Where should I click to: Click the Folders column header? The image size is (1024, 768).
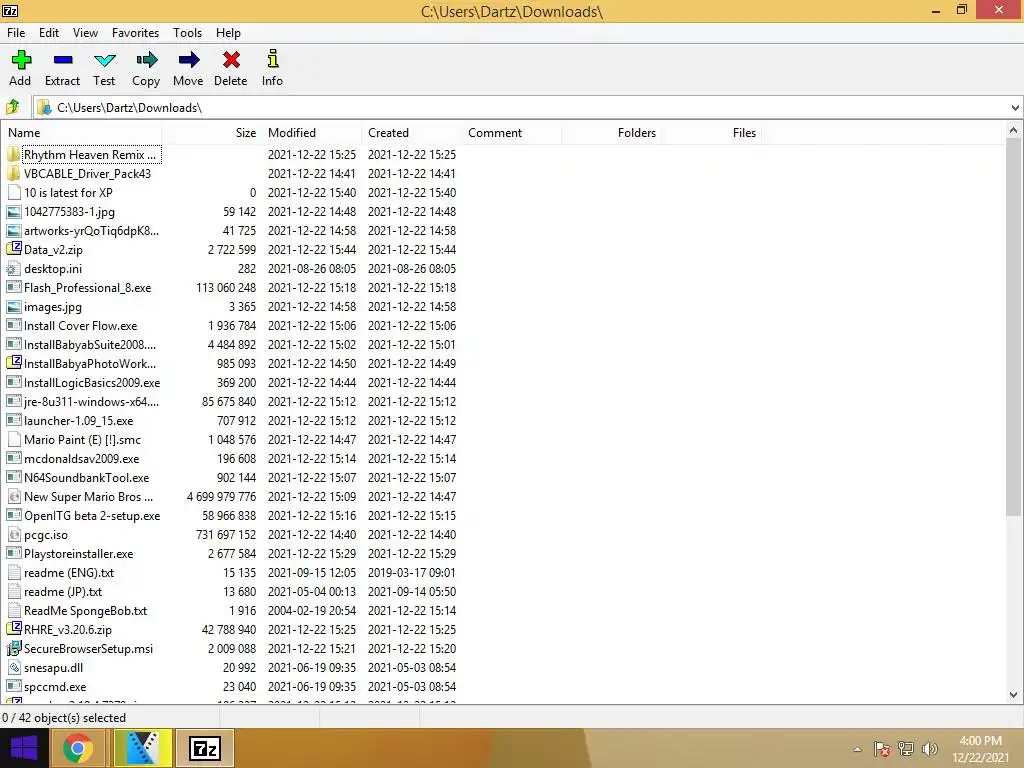611,133
